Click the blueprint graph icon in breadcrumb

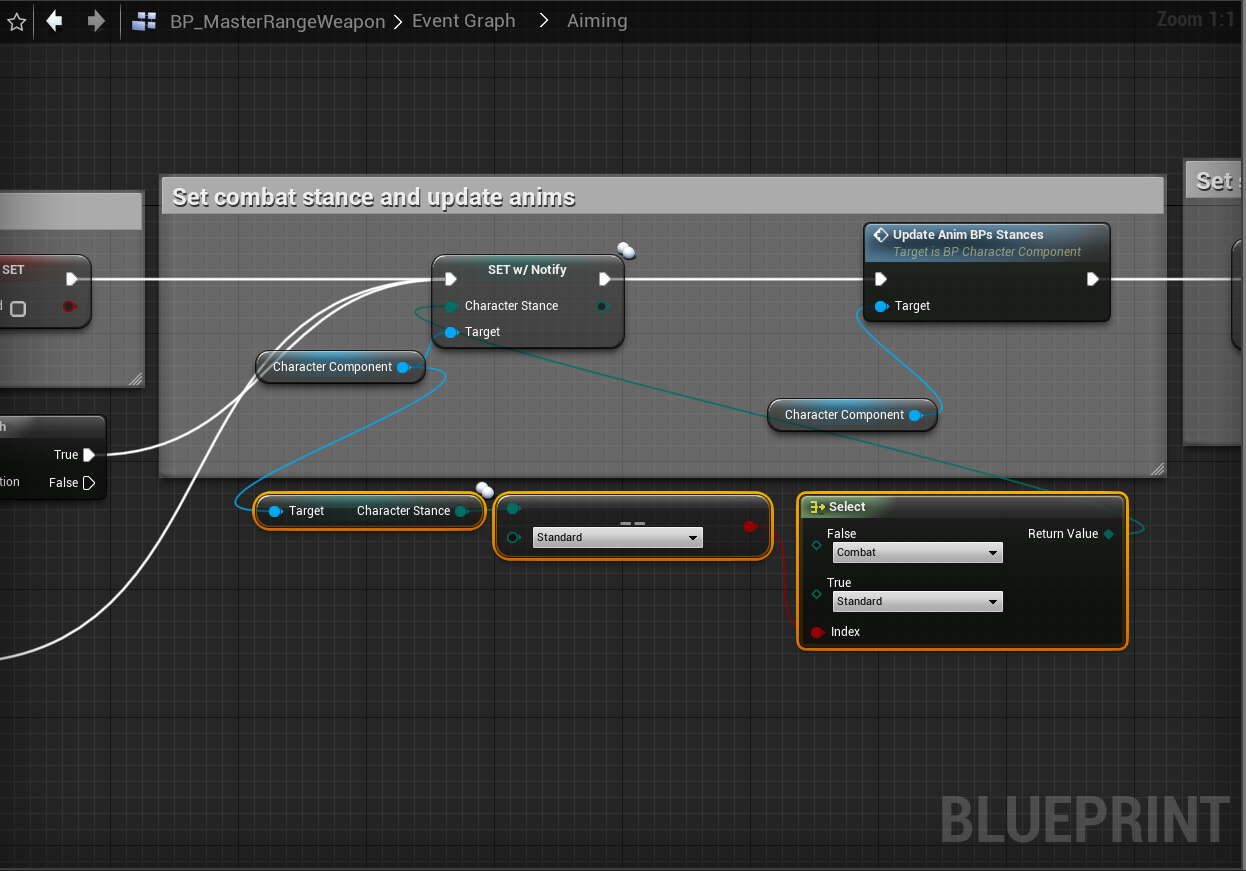tap(144, 21)
